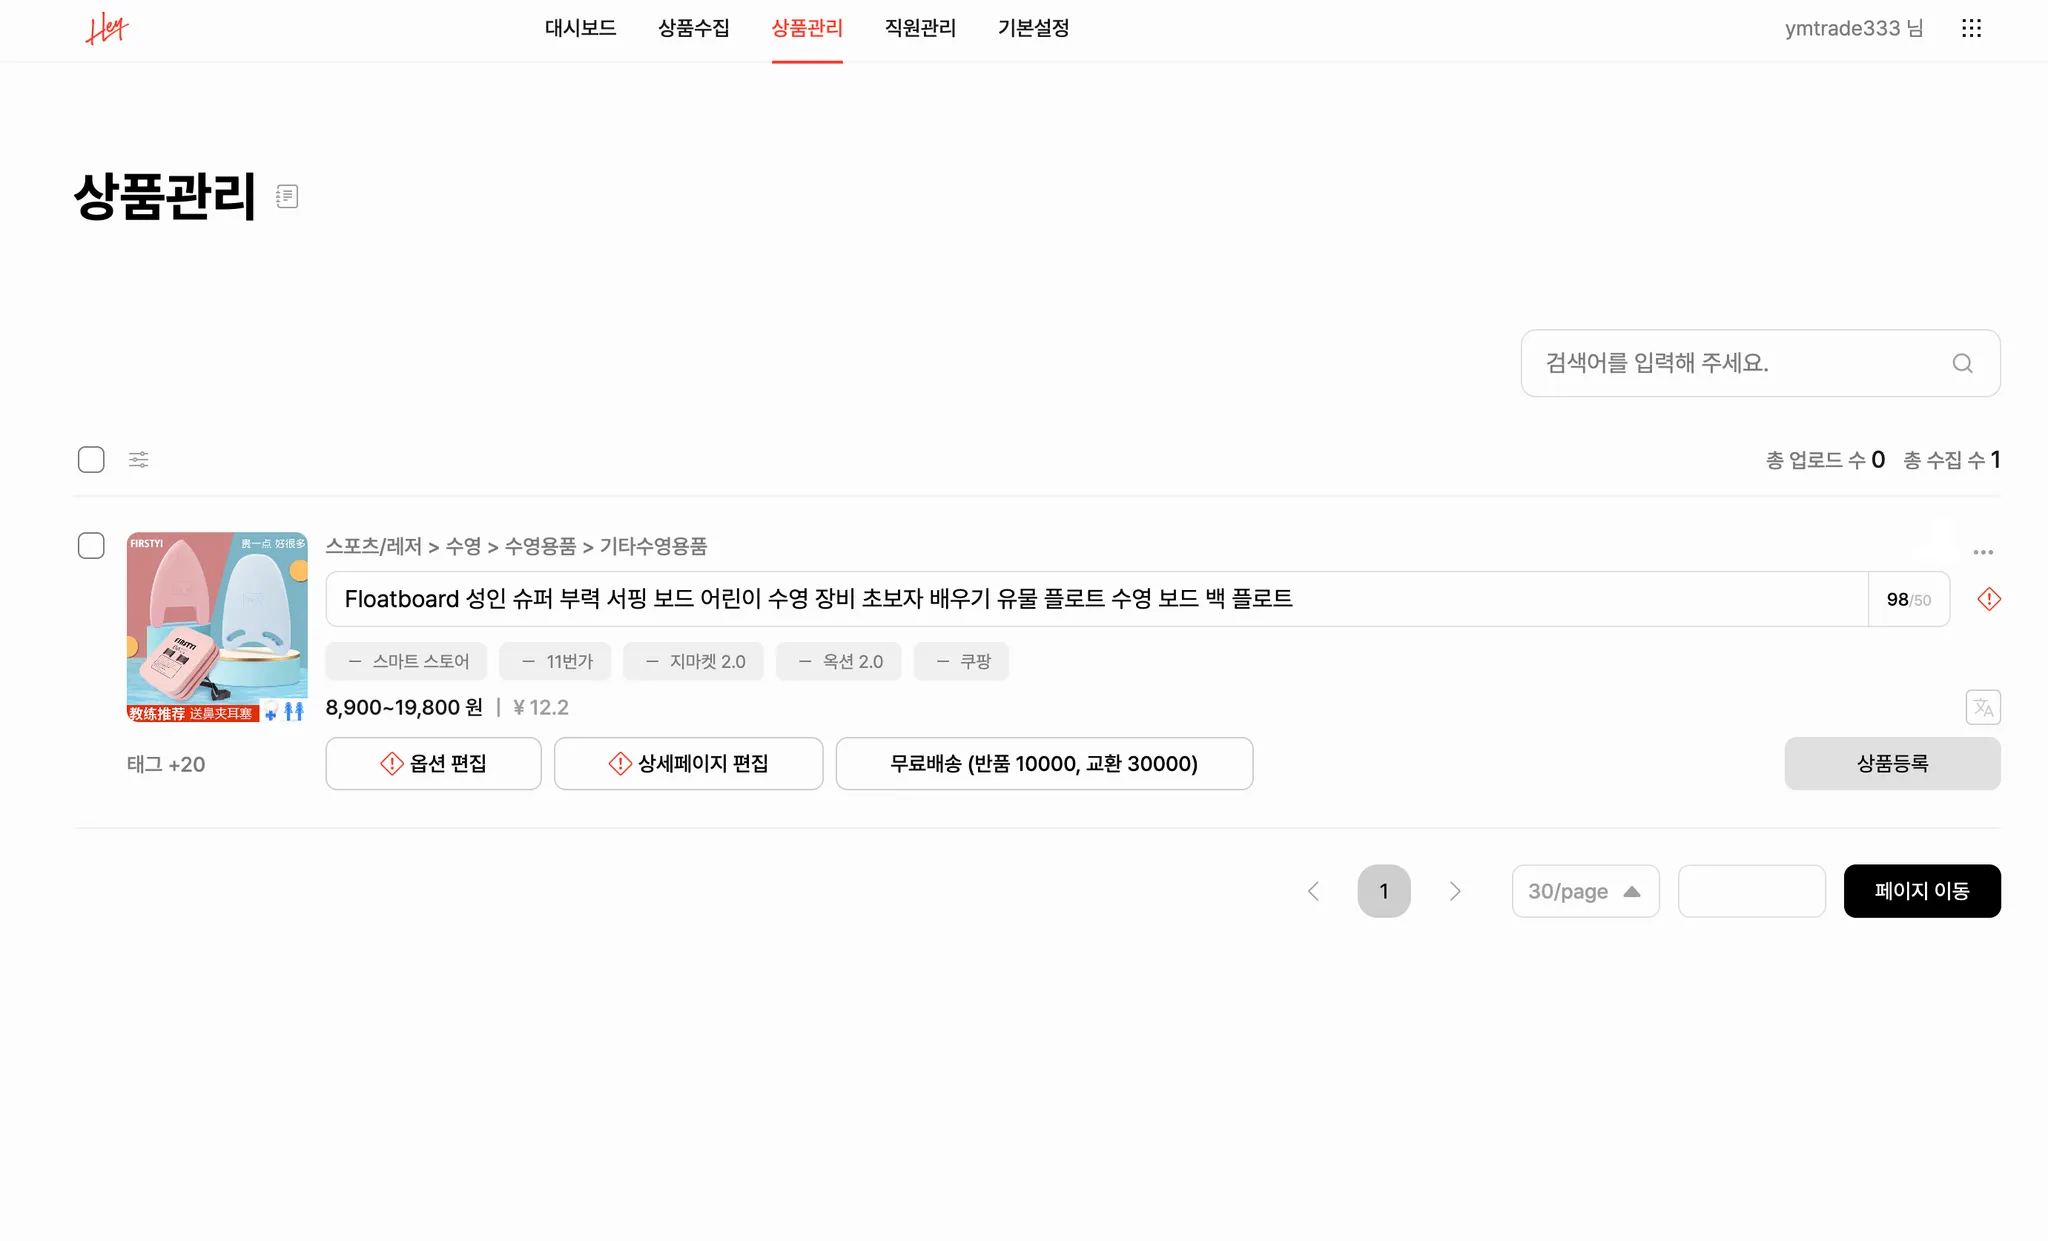Image resolution: width=2048 pixels, height=1241 pixels.
Task: Go to previous page arrow
Action: pos(1314,891)
